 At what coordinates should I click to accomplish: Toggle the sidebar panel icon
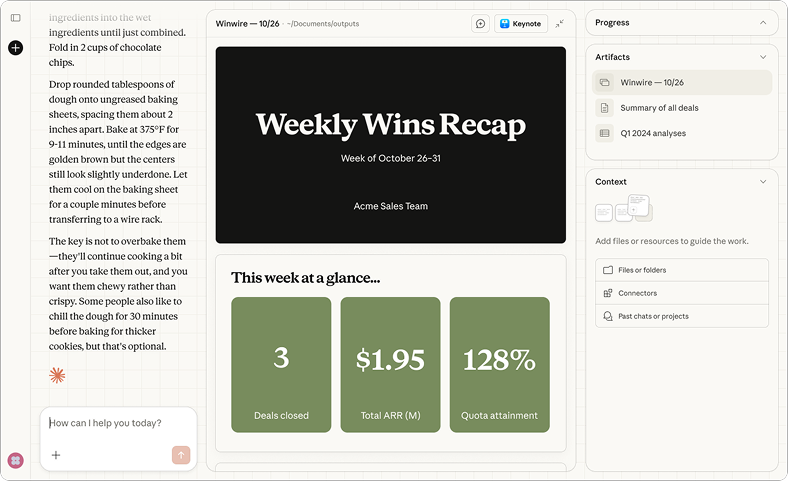(16, 18)
